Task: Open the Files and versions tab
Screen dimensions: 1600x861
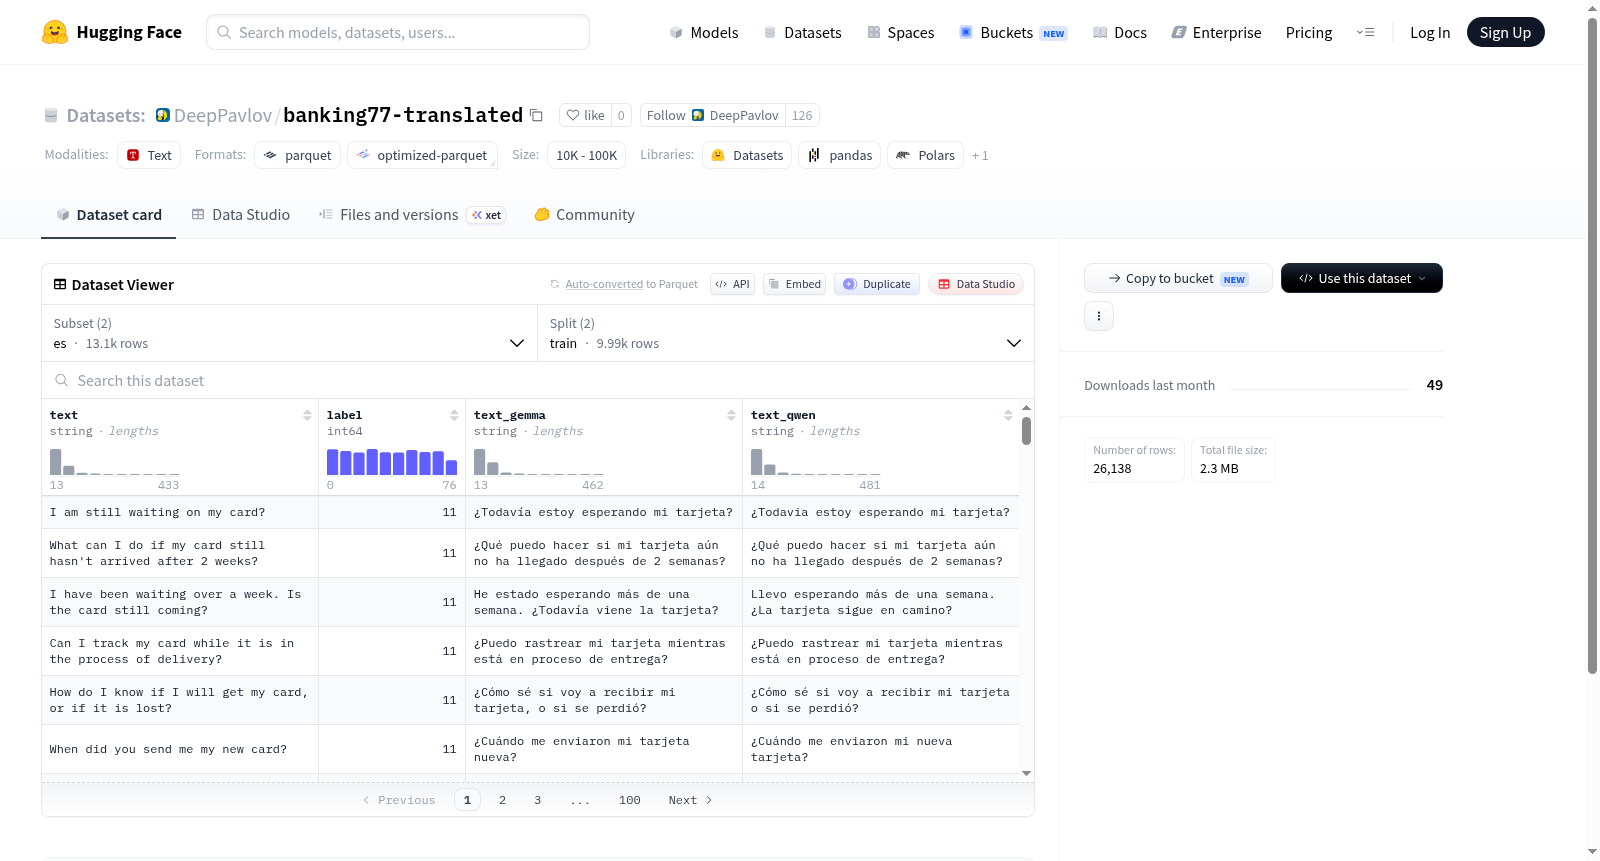Action: [412, 215]
